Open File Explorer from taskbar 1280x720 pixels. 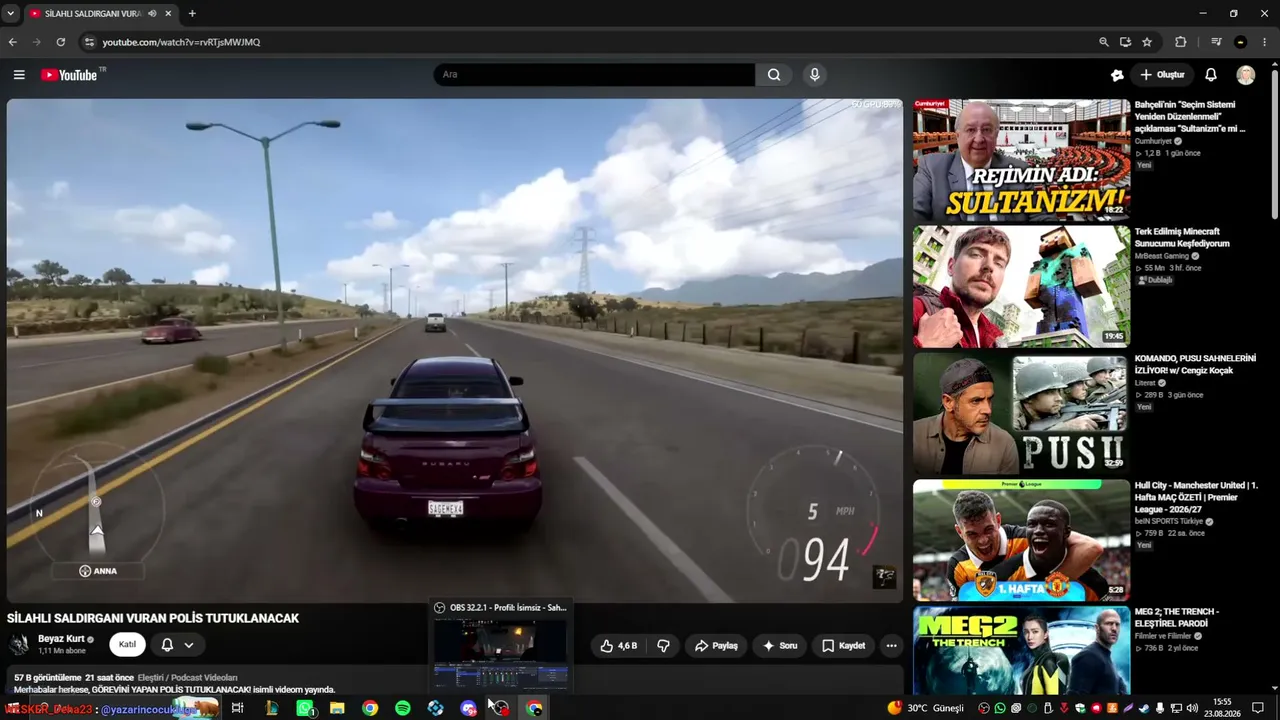[337, 708]
